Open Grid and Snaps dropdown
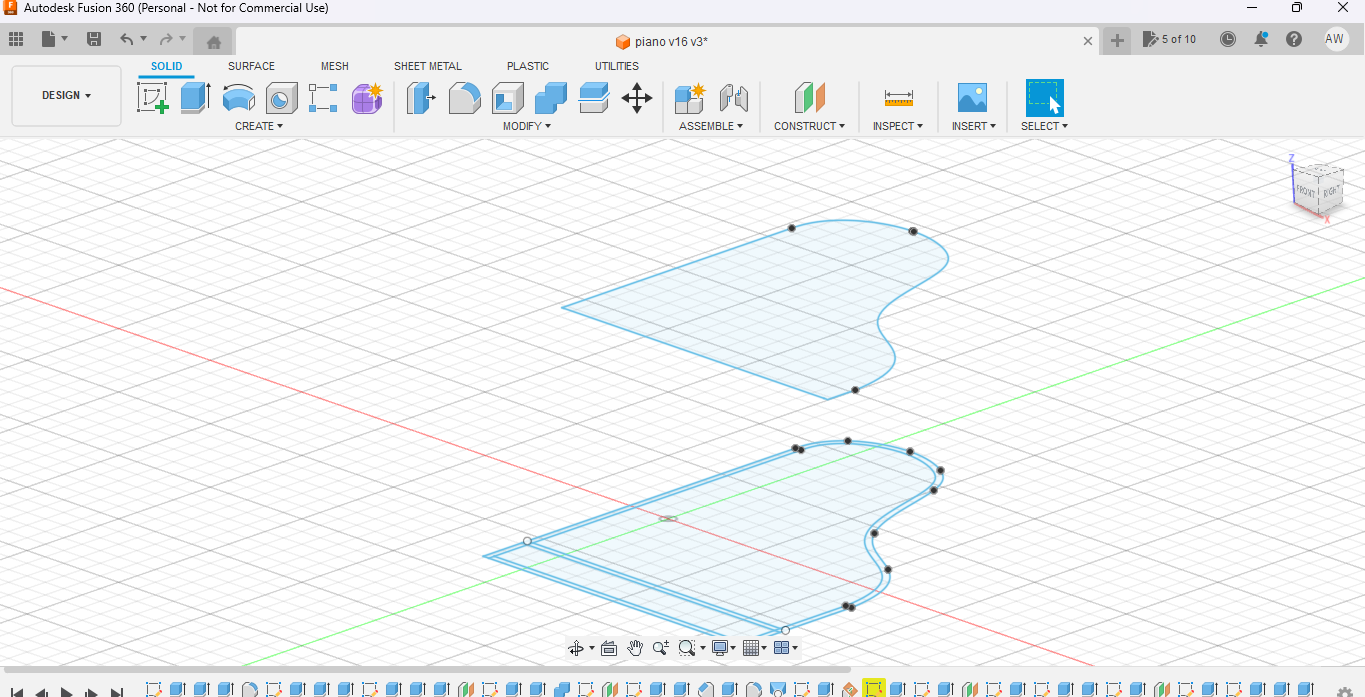 point(755,648)
